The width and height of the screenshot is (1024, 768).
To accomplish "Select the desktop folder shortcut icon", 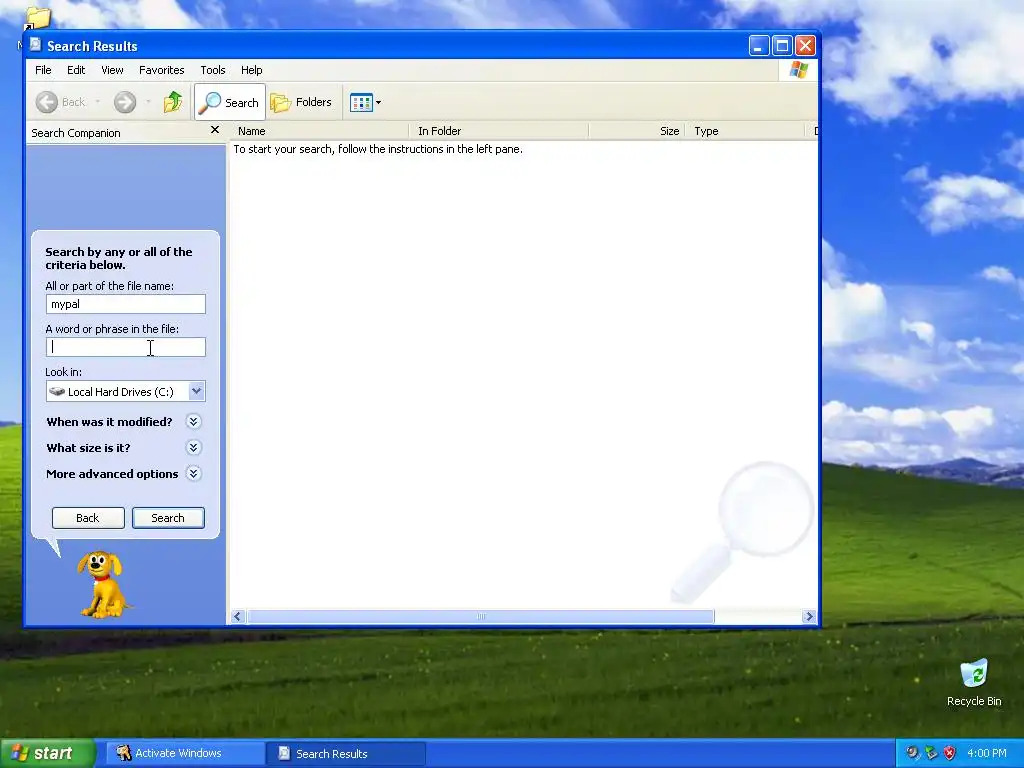I will (37, 18).
